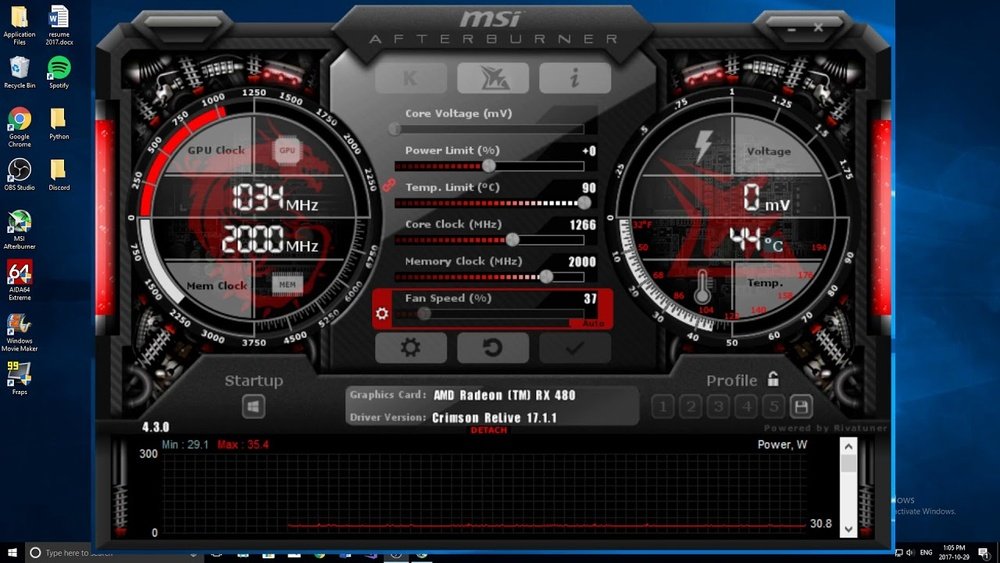This screenshot has height=563, width=1000.
Task: Click the link icon beside Power Limit
Action: [391, 185]
